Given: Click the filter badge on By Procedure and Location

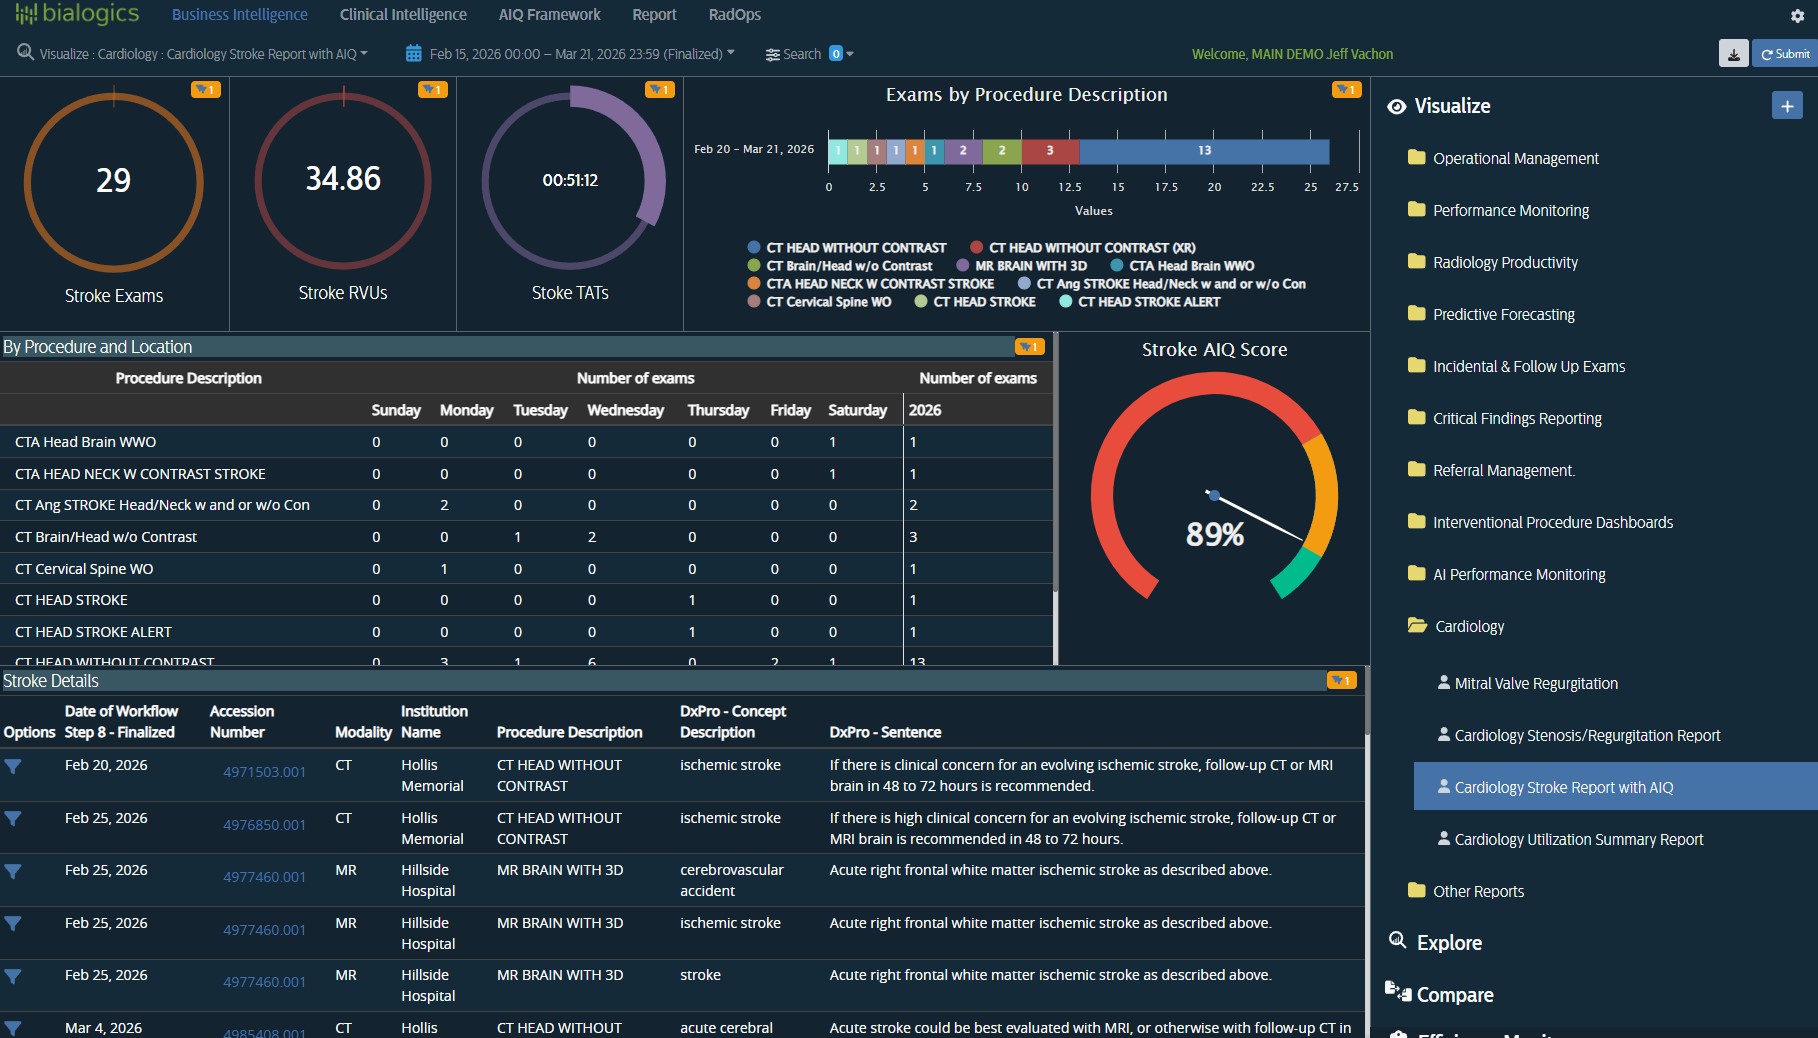Looking at the screenshot, I should coord(1029,347).
